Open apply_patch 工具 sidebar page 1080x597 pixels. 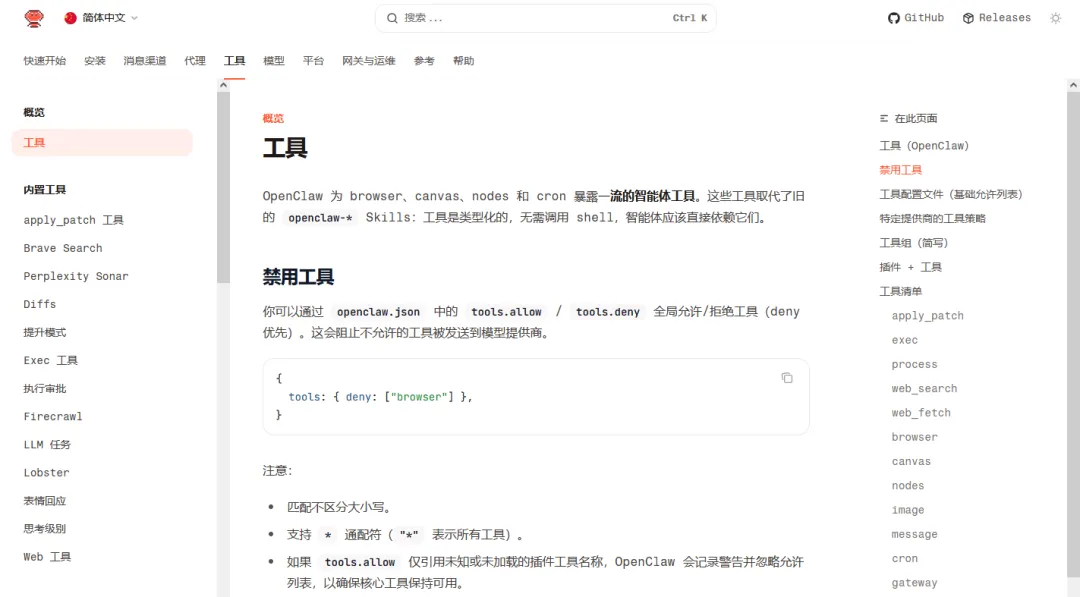click(74, 220)
